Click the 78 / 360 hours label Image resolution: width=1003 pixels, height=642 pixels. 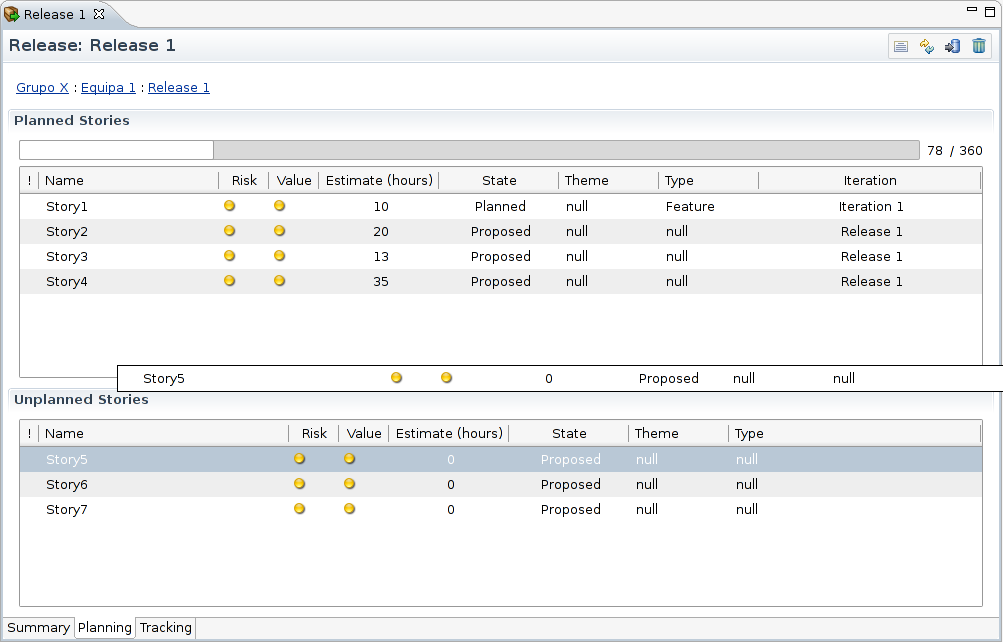pyautogui.click(x=955, y=151)
